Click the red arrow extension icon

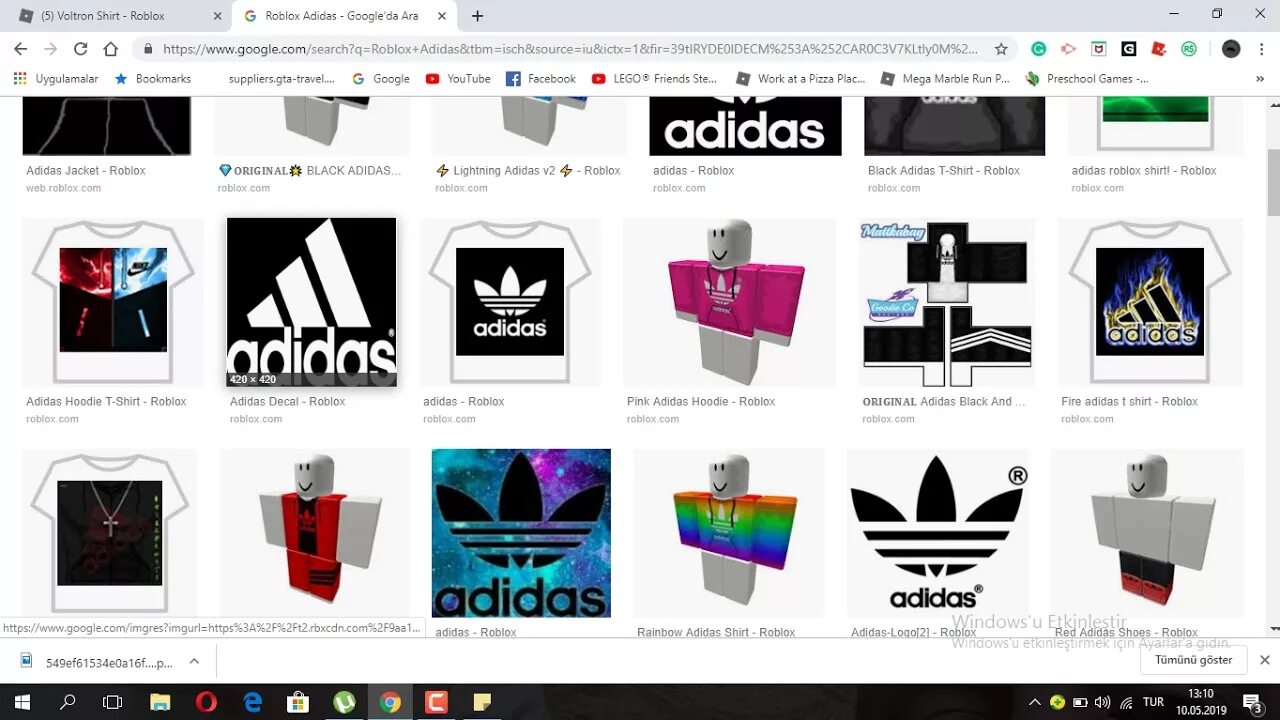[x=1068, y=48]
